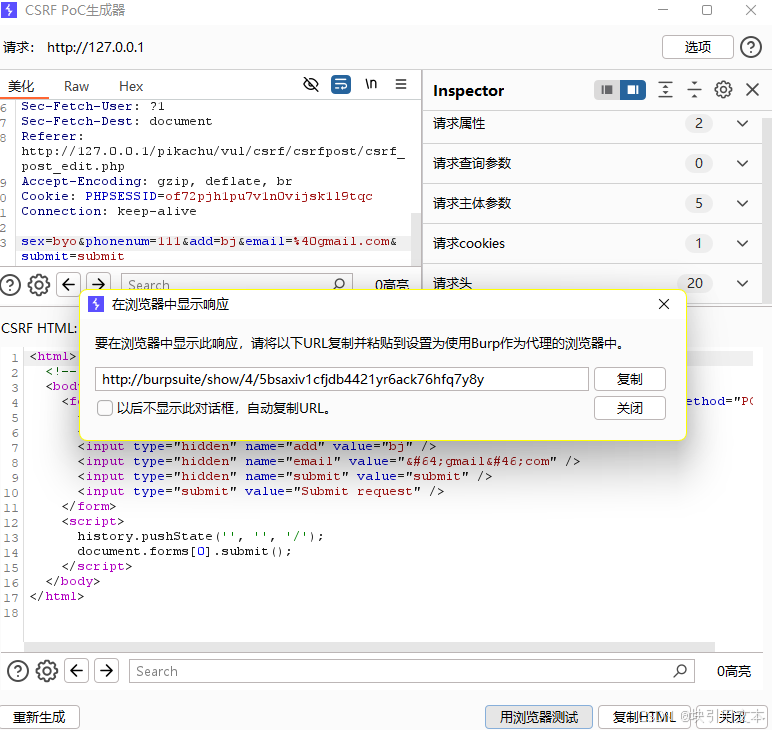Switch Inspector to left column layout
The image size is (772, 730).
[x=607, y=90]
